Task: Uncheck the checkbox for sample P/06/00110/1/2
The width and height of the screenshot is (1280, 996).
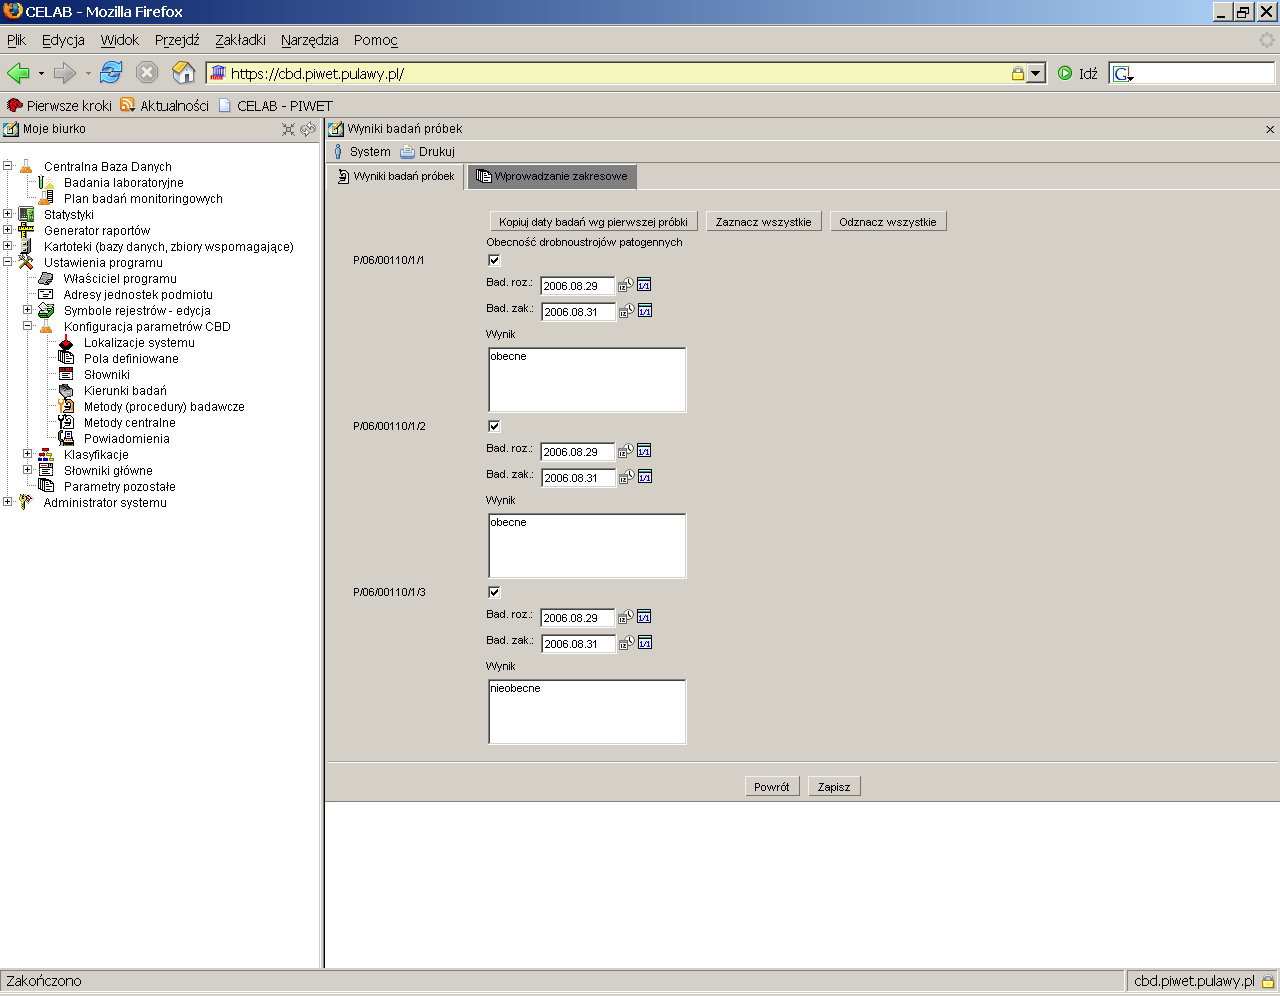Action: point(494,426)
